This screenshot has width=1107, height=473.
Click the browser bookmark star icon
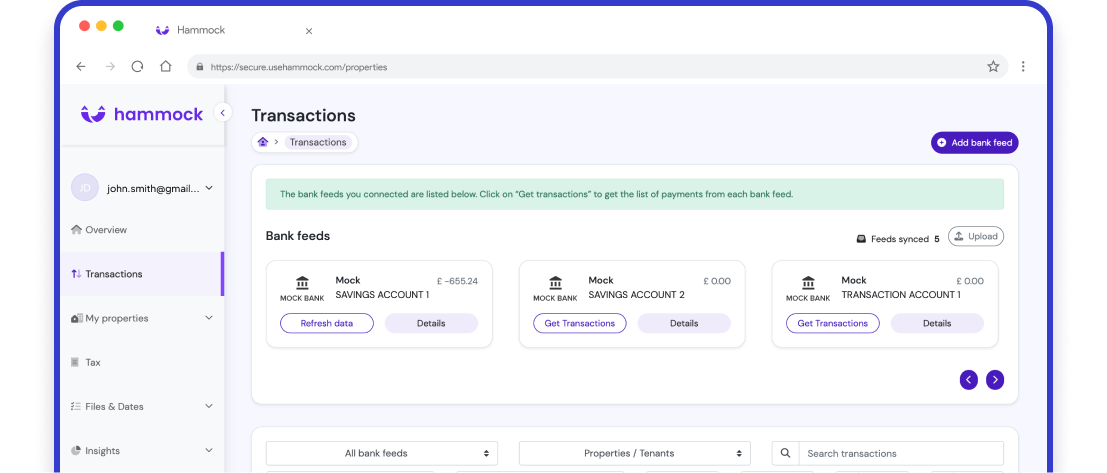[993, 67]
